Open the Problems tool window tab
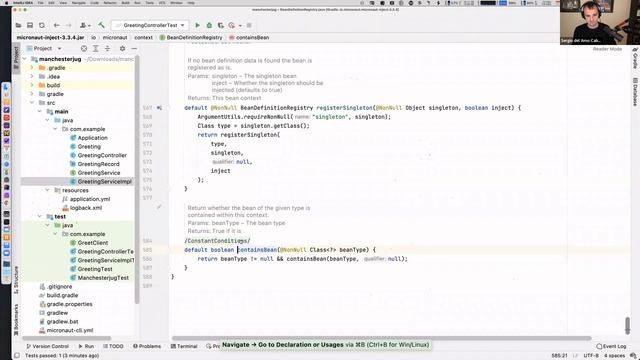640x360 pixels. [147, 346]
